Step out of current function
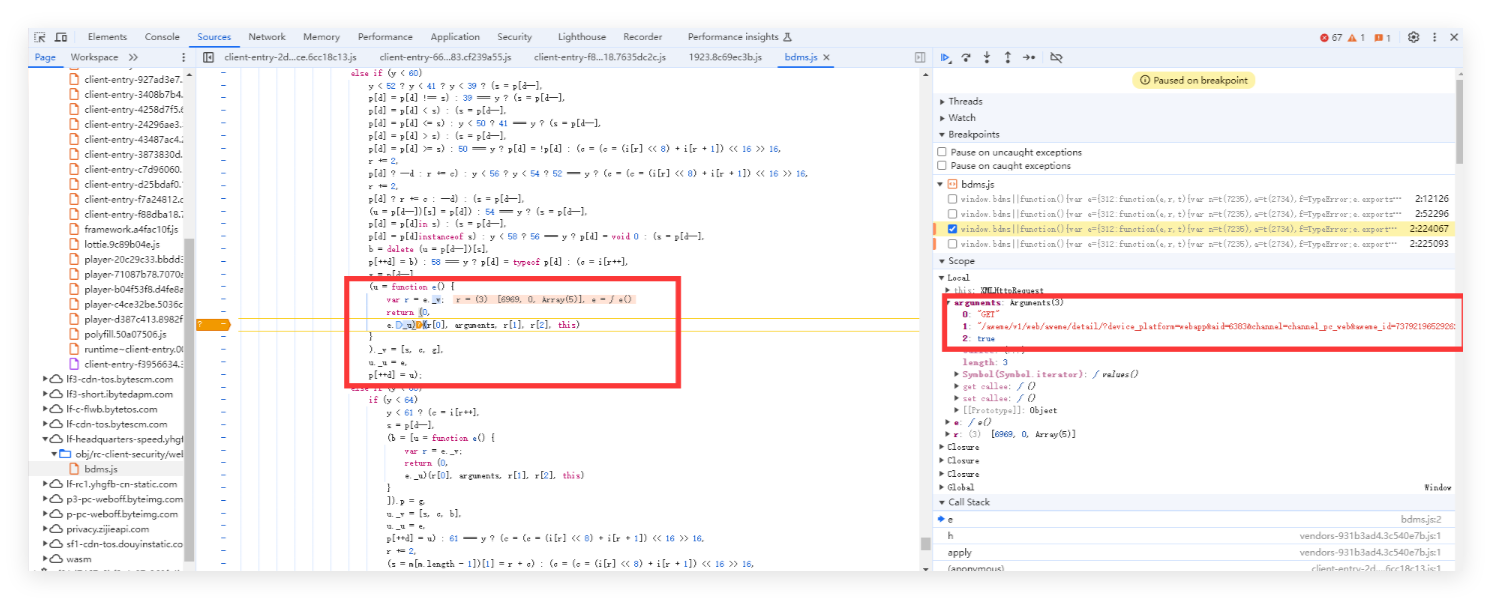1491x599 pixels. [x=1007, y=57]
